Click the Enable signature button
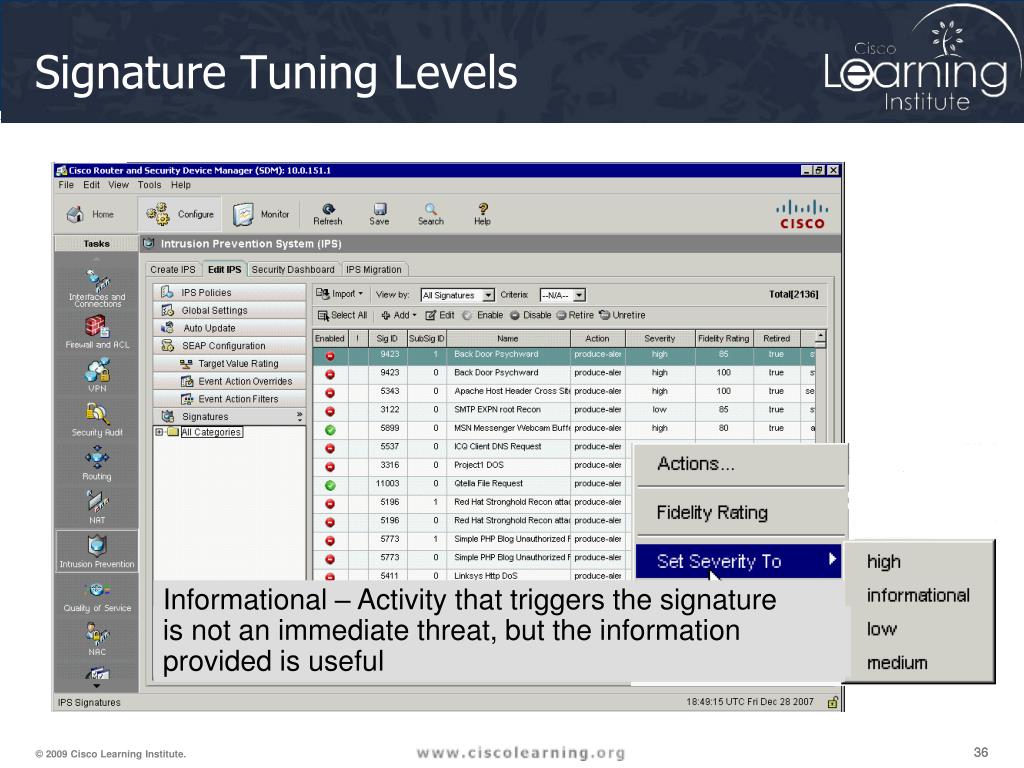The width and height of the screenshot is (1024, 768). click(483, 315)
